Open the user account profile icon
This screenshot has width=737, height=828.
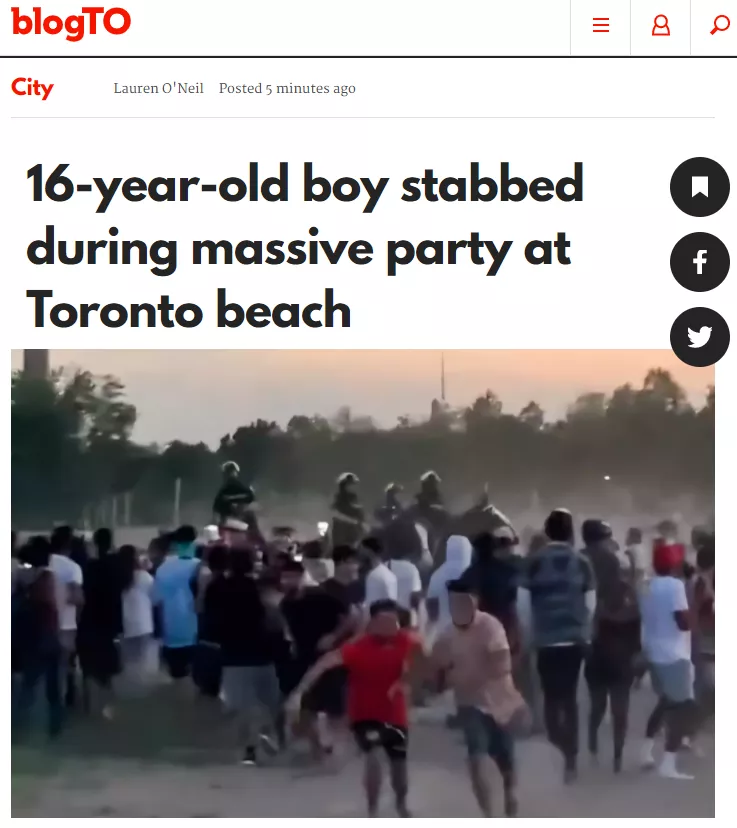660,25
